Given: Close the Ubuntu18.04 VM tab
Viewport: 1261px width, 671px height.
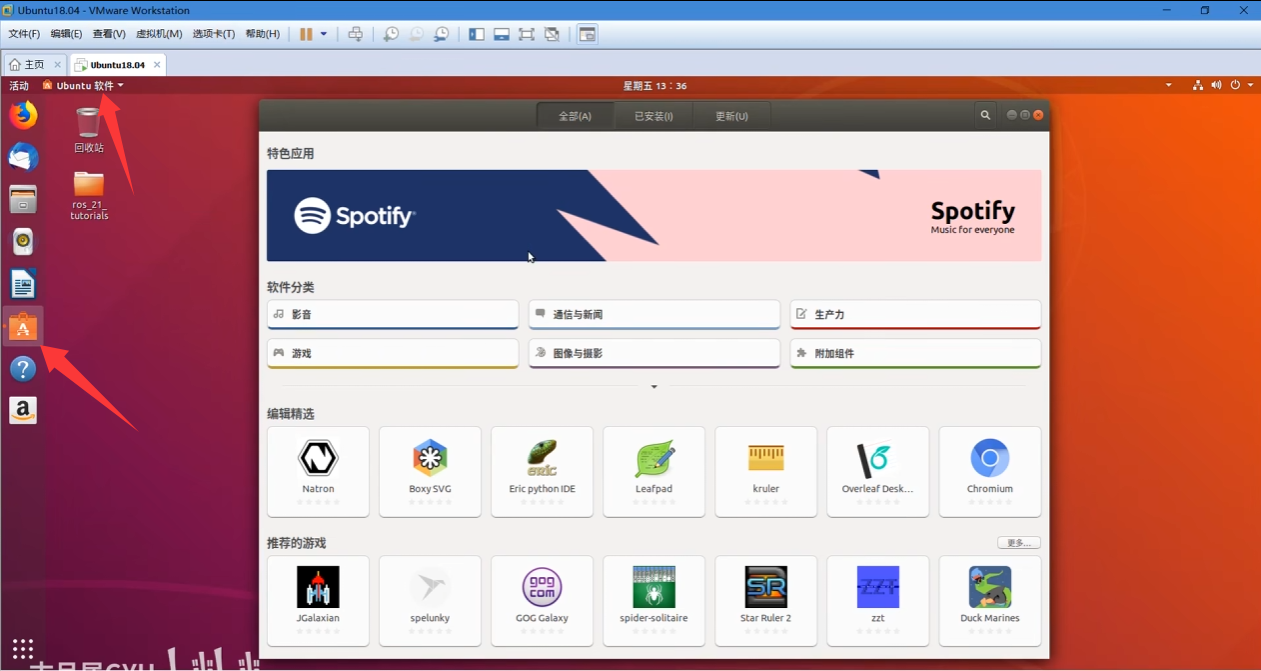Looking at the screenshot, I should (155, 65).
